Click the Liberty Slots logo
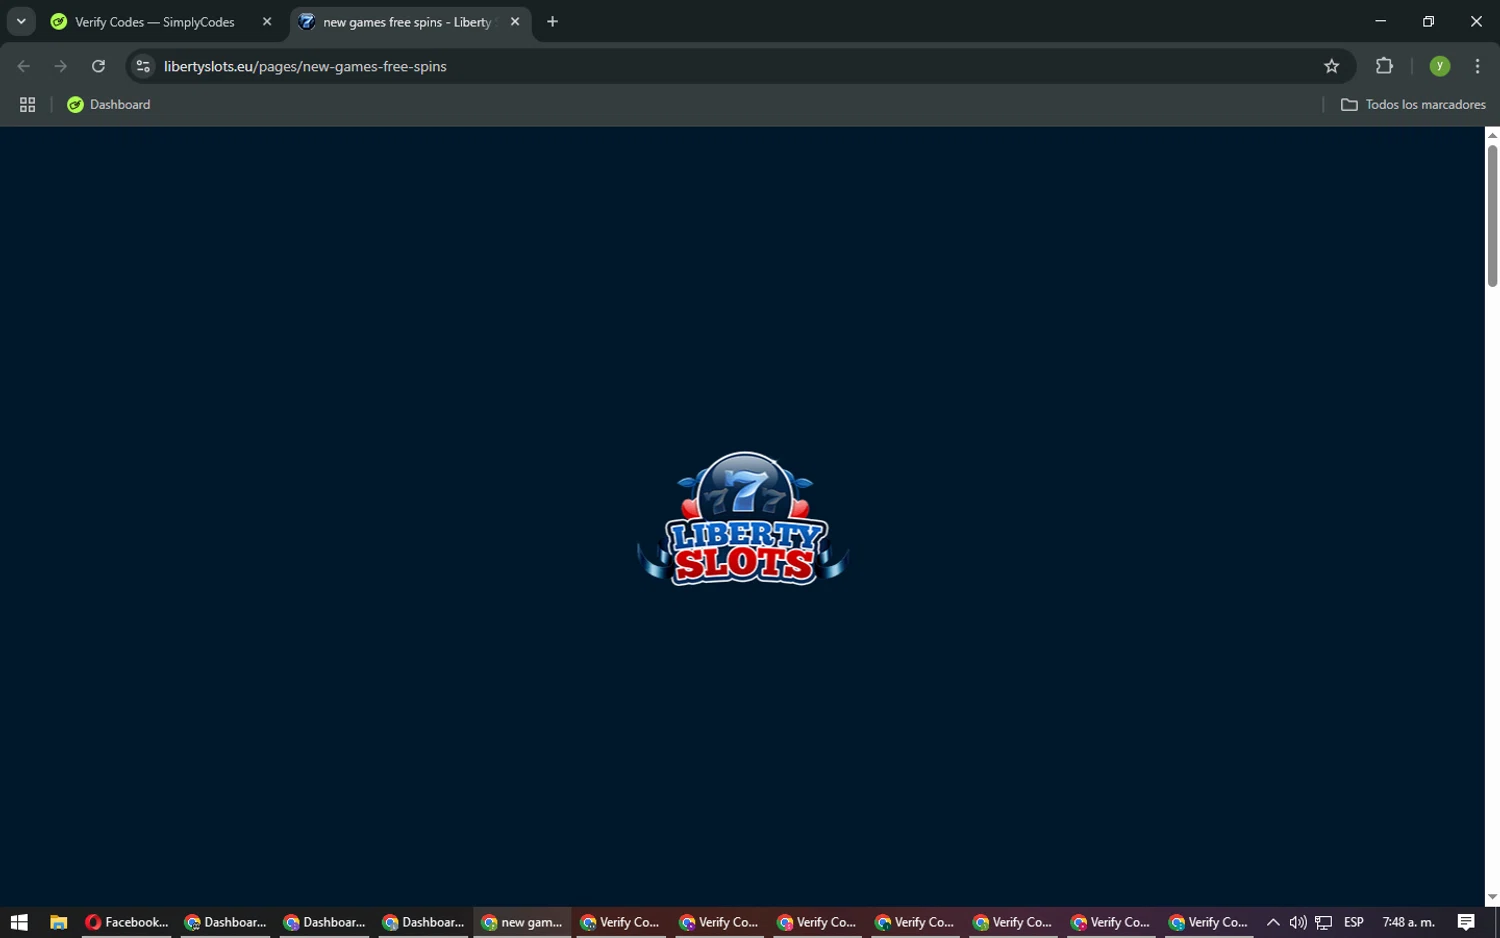1500x938 pixels. [743, 519]
